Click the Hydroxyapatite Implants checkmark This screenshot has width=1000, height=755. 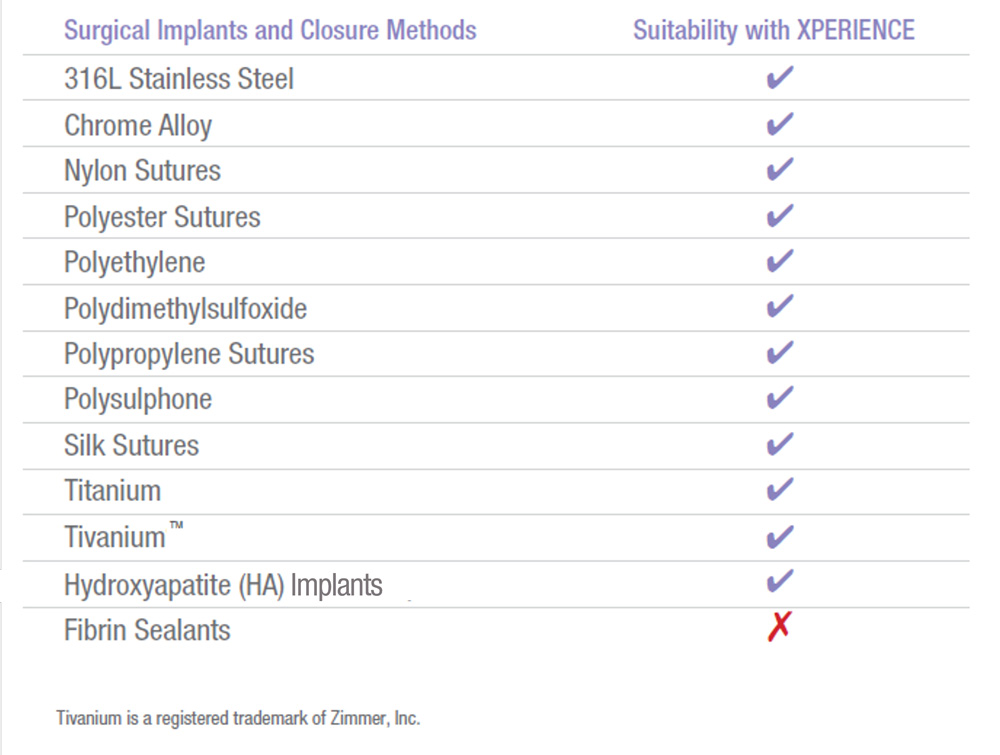pyautogui.click(x=779, y=581)
